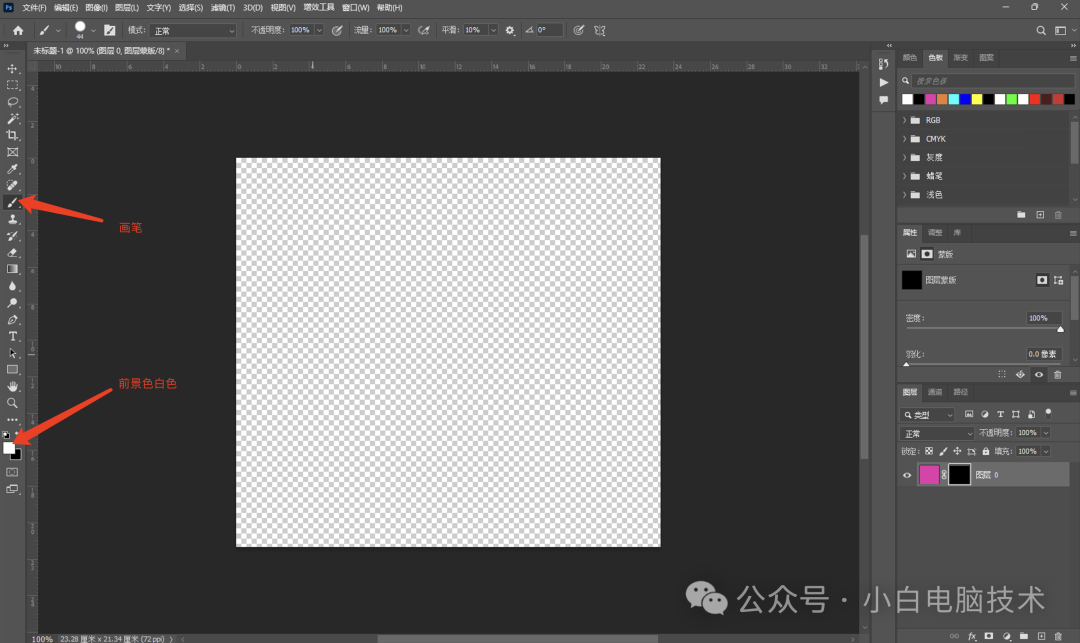Pick the yellow swatch in recent colors
This screenshot has height=643, width=1080.
977,99
